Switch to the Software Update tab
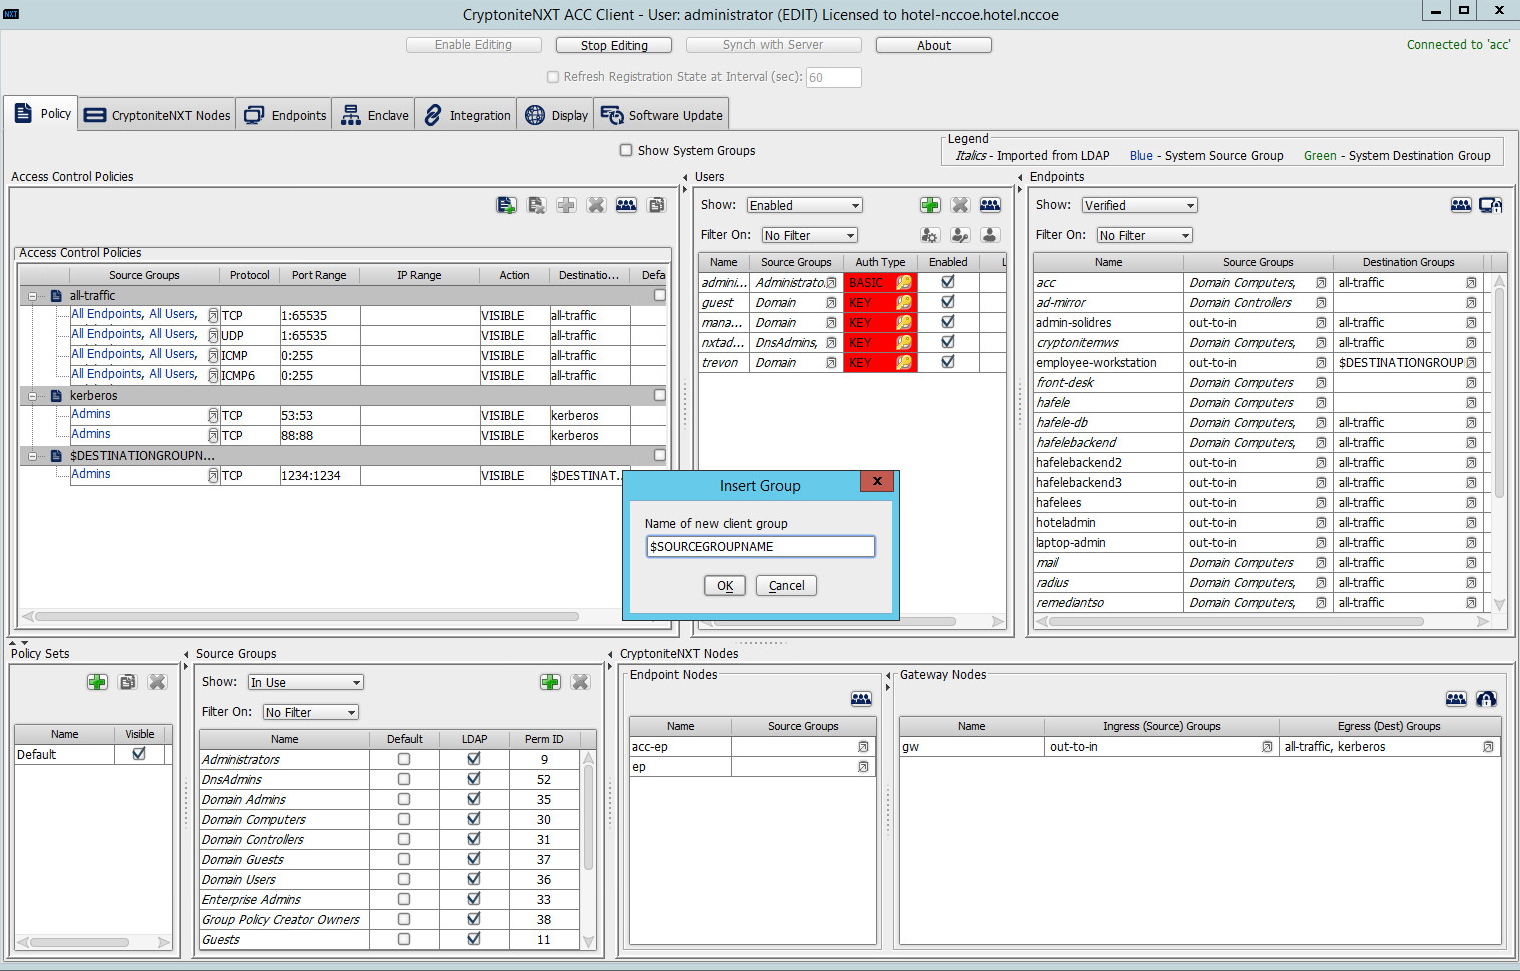1520x971 pixels. point(661,115)
